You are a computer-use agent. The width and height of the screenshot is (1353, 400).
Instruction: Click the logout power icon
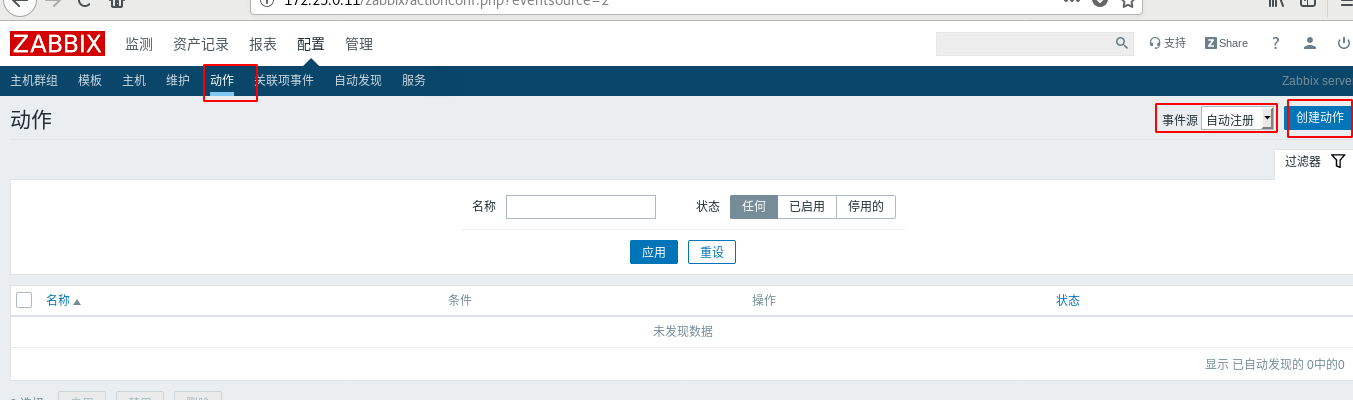(x=1343, y=43)
